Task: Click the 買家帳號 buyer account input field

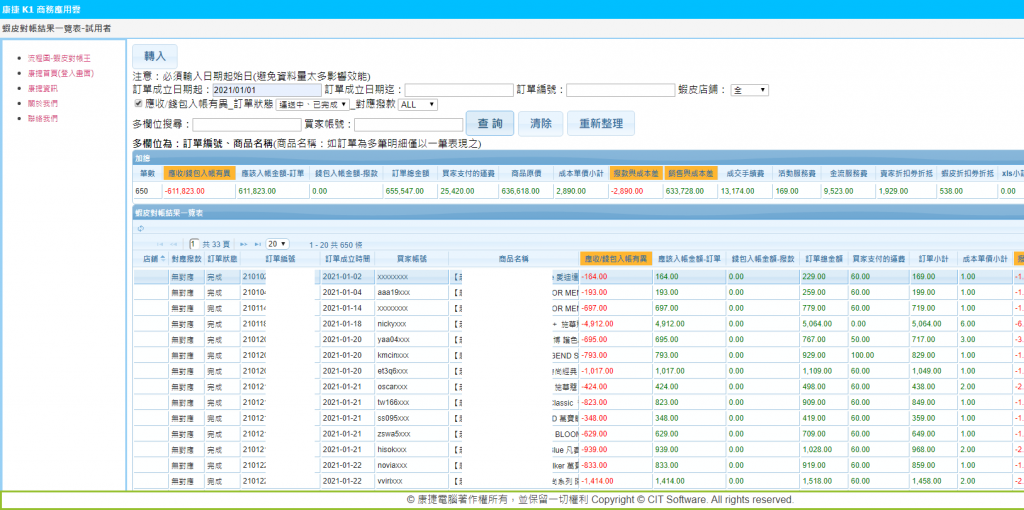Action: tap(407, 124)
